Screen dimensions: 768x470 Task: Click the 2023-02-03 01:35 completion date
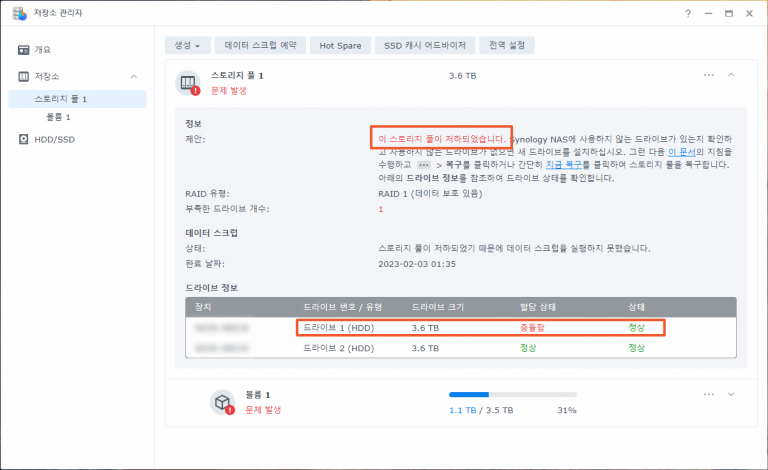[417, 264]
